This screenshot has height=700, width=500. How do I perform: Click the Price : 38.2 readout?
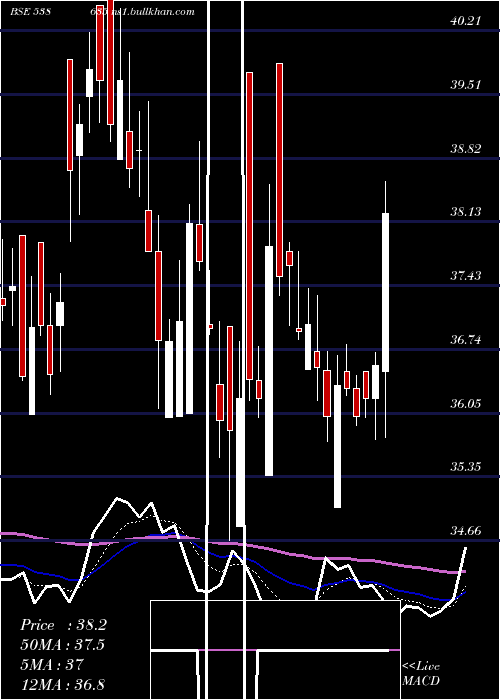pos(63,625)
